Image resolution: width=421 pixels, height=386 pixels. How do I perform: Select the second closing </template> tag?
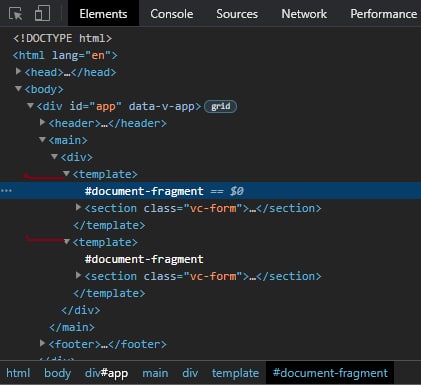(x=109, y=293)
